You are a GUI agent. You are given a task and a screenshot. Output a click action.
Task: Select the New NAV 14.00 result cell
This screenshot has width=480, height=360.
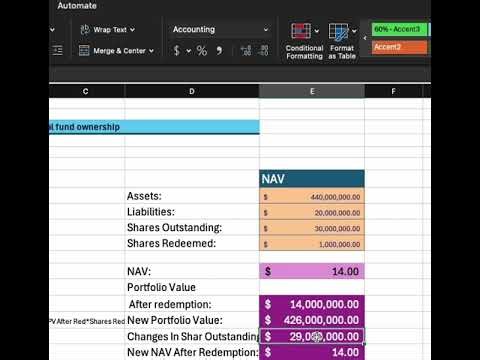(312, 352)
